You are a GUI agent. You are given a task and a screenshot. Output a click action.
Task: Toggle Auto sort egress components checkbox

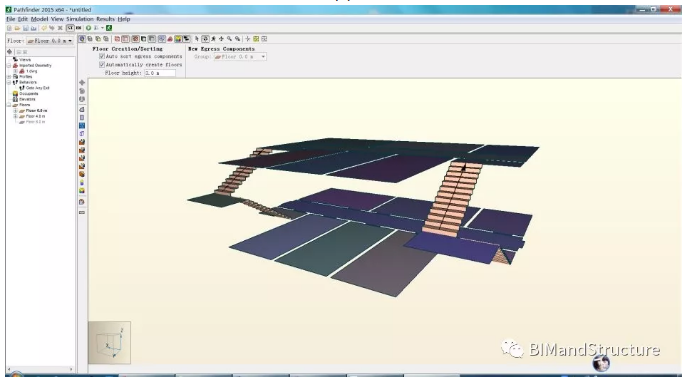click(x=102, y=56)
